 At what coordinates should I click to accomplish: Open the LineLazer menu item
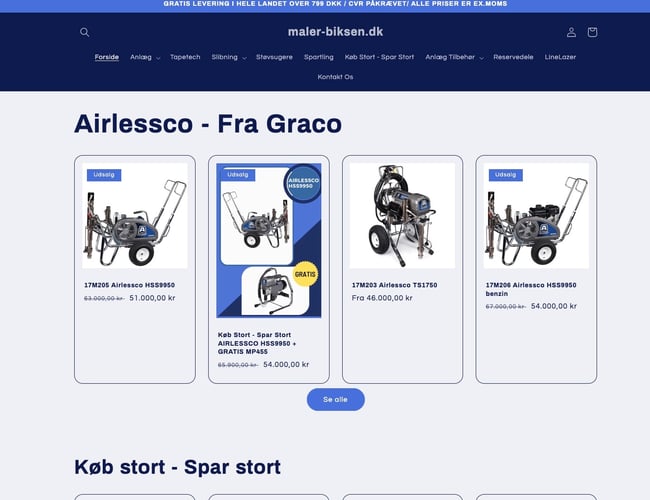560,57
